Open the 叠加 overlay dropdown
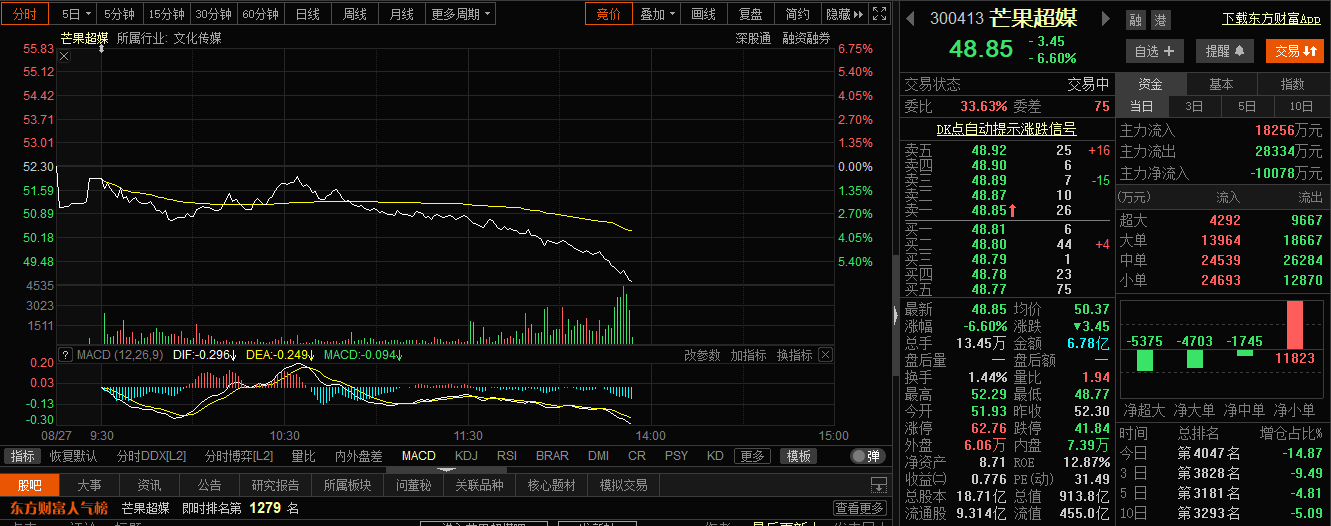The height and width of the screenshot is (526, 1331). coord(657,14)
